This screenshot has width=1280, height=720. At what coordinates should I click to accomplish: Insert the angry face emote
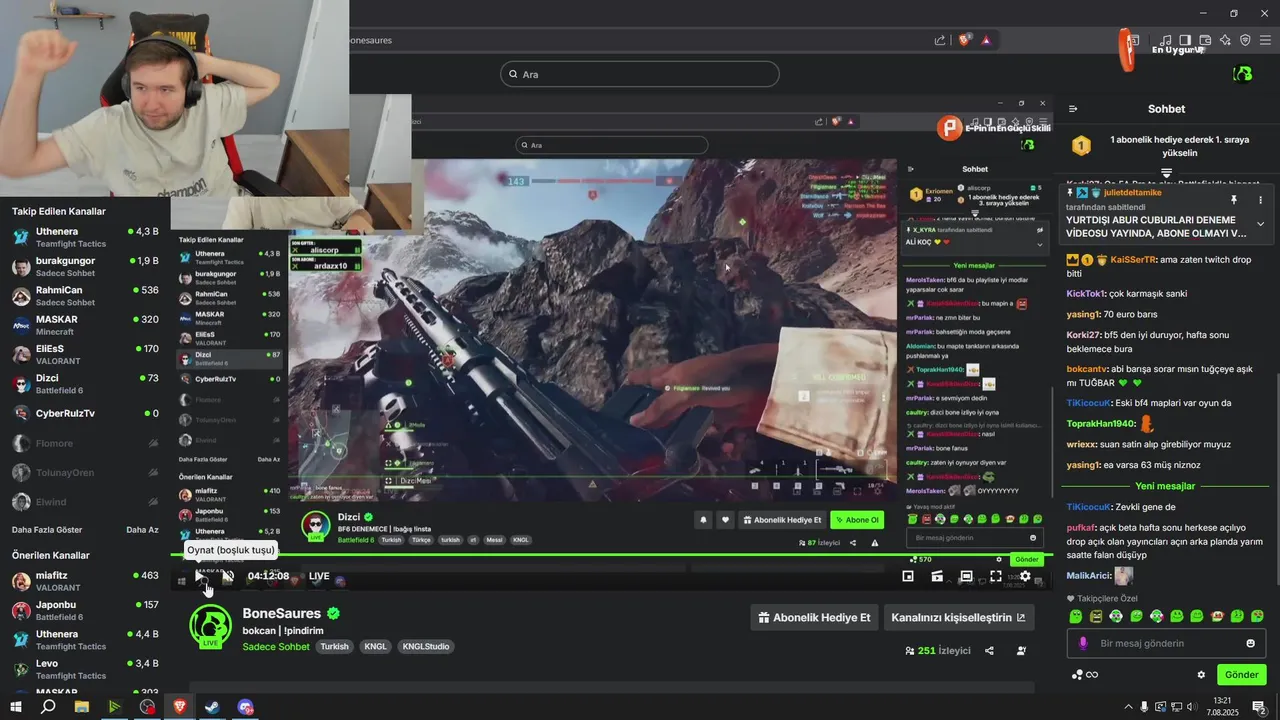(x=1096, y=616)
